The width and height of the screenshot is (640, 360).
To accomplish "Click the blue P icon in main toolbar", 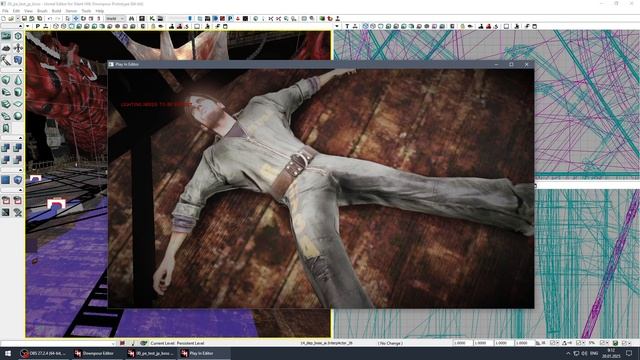I will tap(230, 19).
